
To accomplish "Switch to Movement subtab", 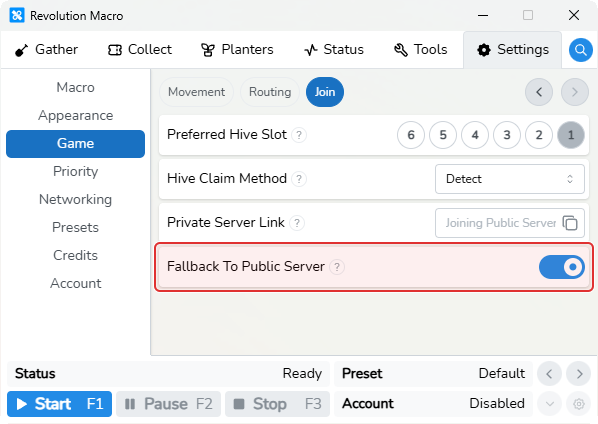I will (x=196, y=92).
